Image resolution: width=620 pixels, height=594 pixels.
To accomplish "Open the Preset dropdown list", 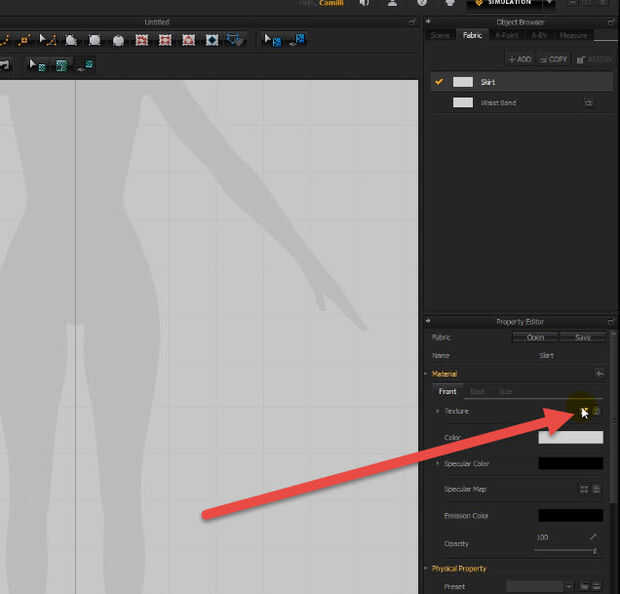I will [569, 586].
